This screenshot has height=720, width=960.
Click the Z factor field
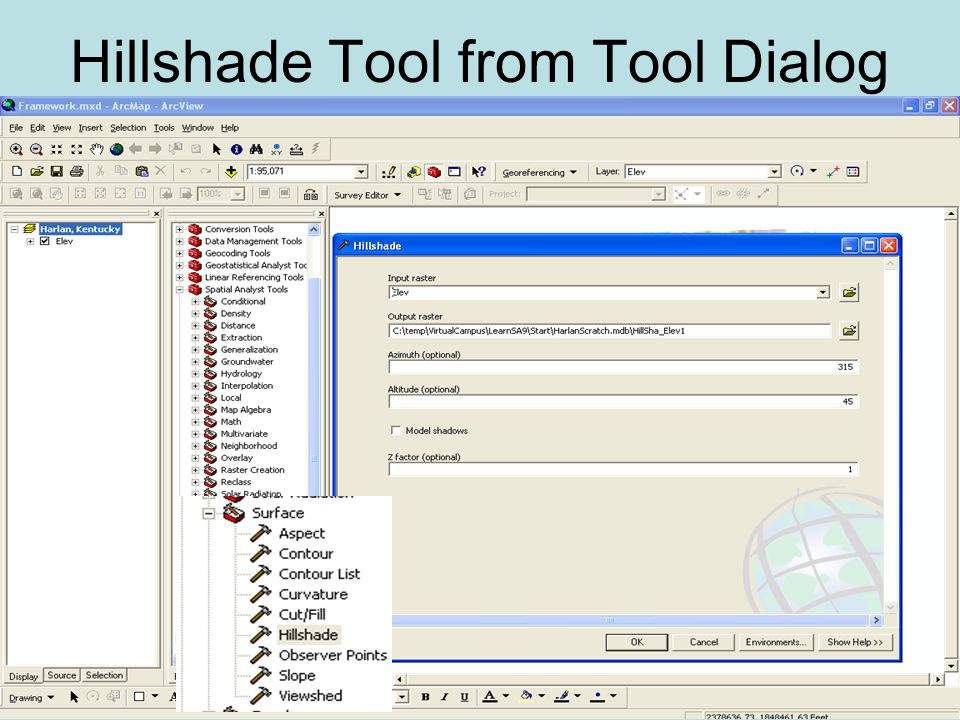(x=623, y=470)
